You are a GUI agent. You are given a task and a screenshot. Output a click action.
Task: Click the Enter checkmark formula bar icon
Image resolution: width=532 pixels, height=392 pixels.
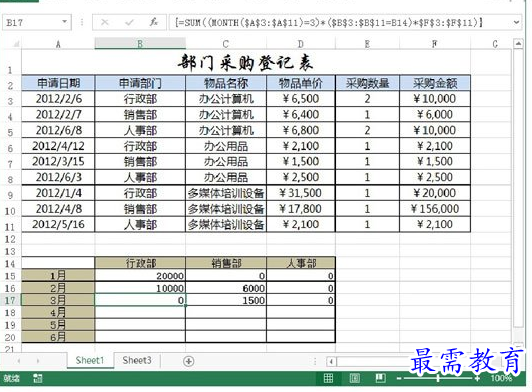click(x=129, y=22)
